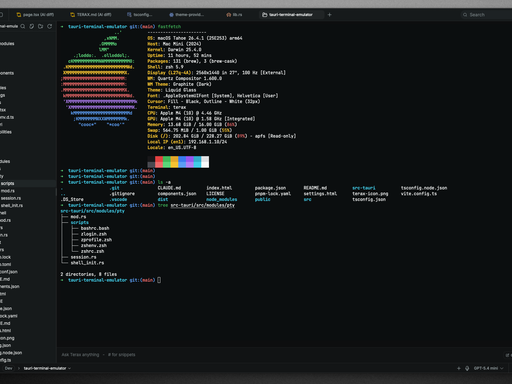The width and height of the screenshot is (512, 384).
Task: Click the red color block in fastfetch output
Action: click(x=159, y=162)
